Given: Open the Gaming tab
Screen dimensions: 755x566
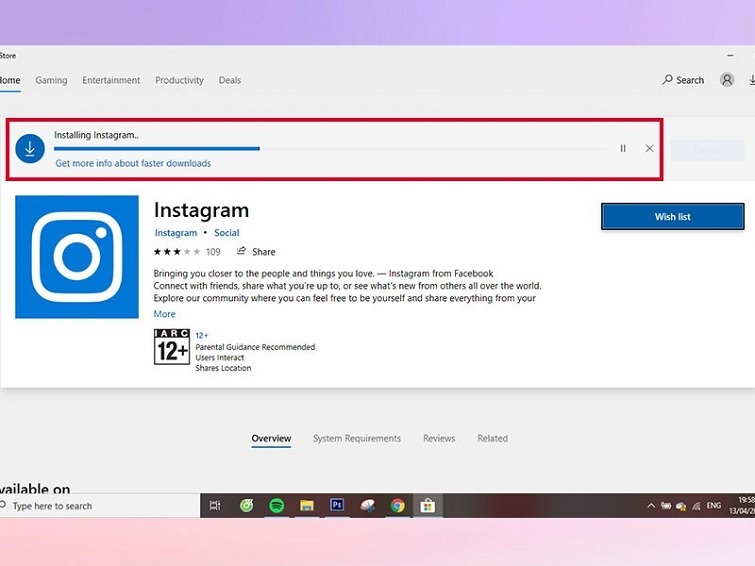Looking at the screenshot, I should click(x=51, y=80).
